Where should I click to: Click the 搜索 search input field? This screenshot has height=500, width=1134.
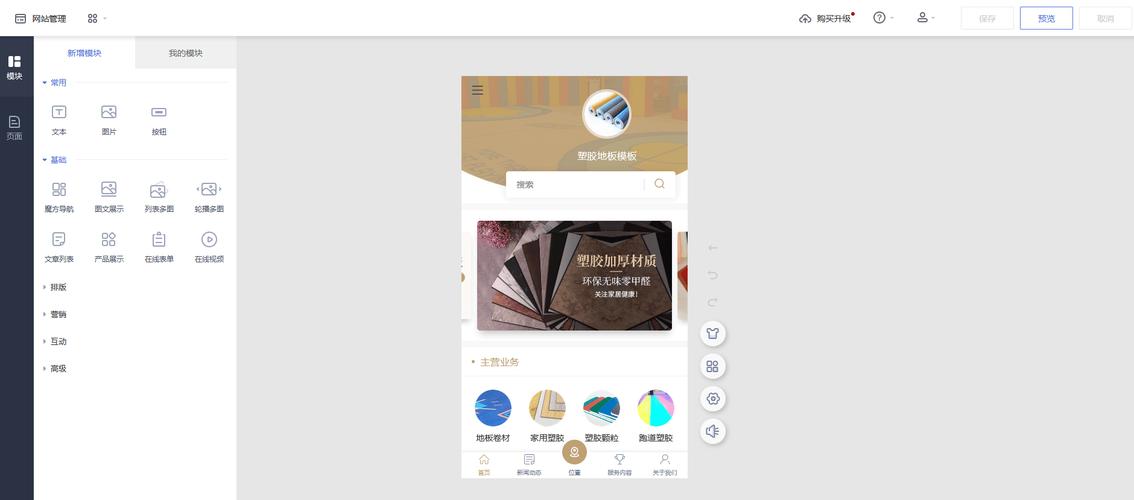pyautogui.click(x=575, y=185)
